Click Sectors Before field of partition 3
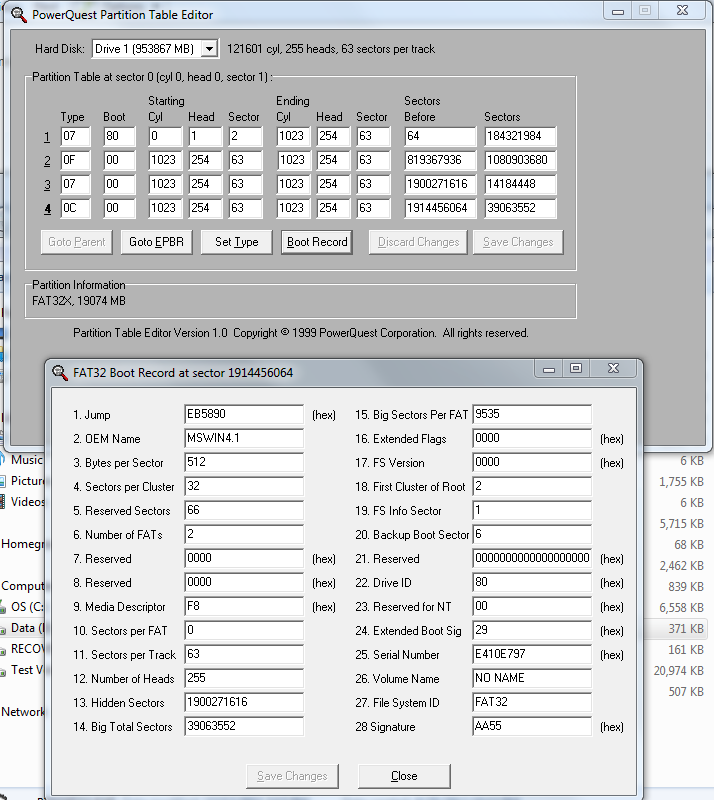Viewport: 714px width, 800px height. coord(439,185)
